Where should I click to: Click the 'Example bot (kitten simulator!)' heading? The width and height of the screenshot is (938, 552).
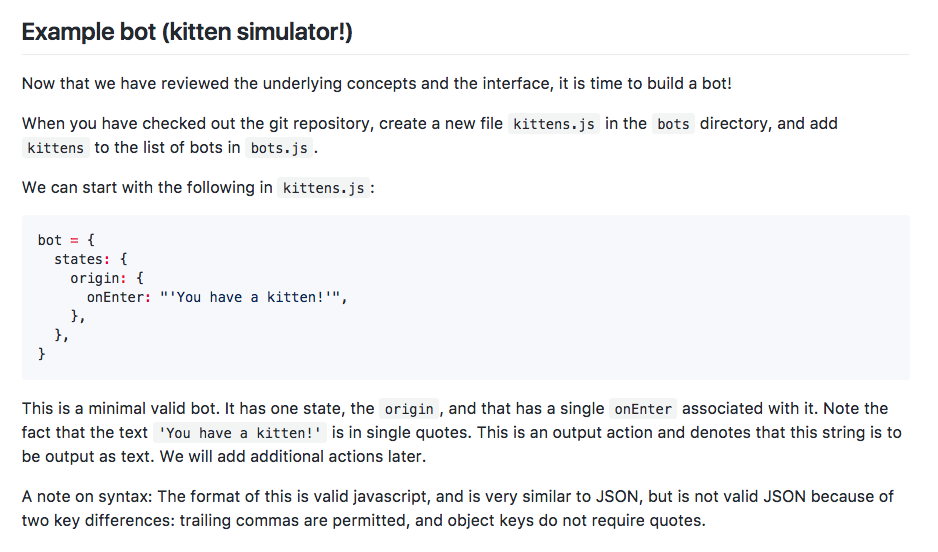coord(187,31)
